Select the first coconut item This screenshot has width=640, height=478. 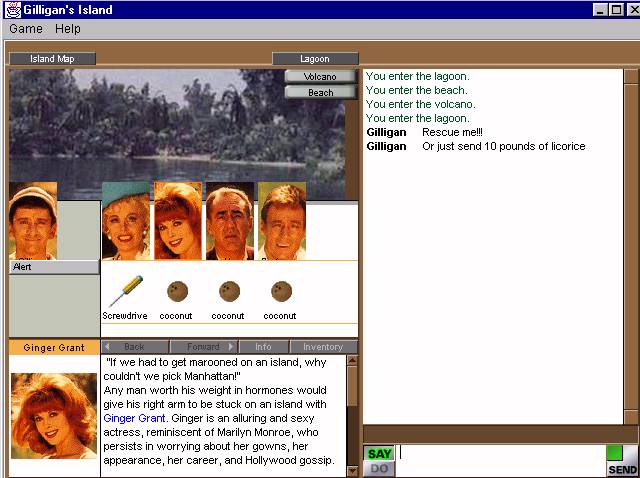coord(177,292)
